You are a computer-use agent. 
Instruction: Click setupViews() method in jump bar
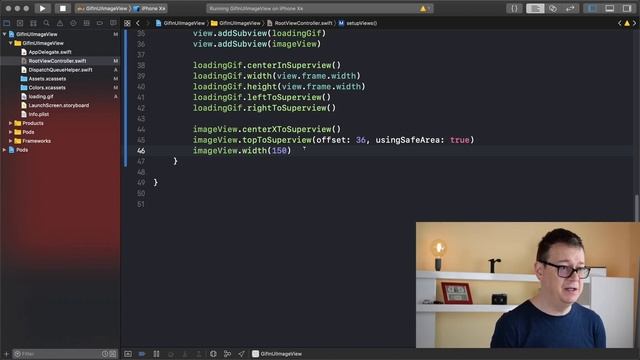click(x=358, y=23)
